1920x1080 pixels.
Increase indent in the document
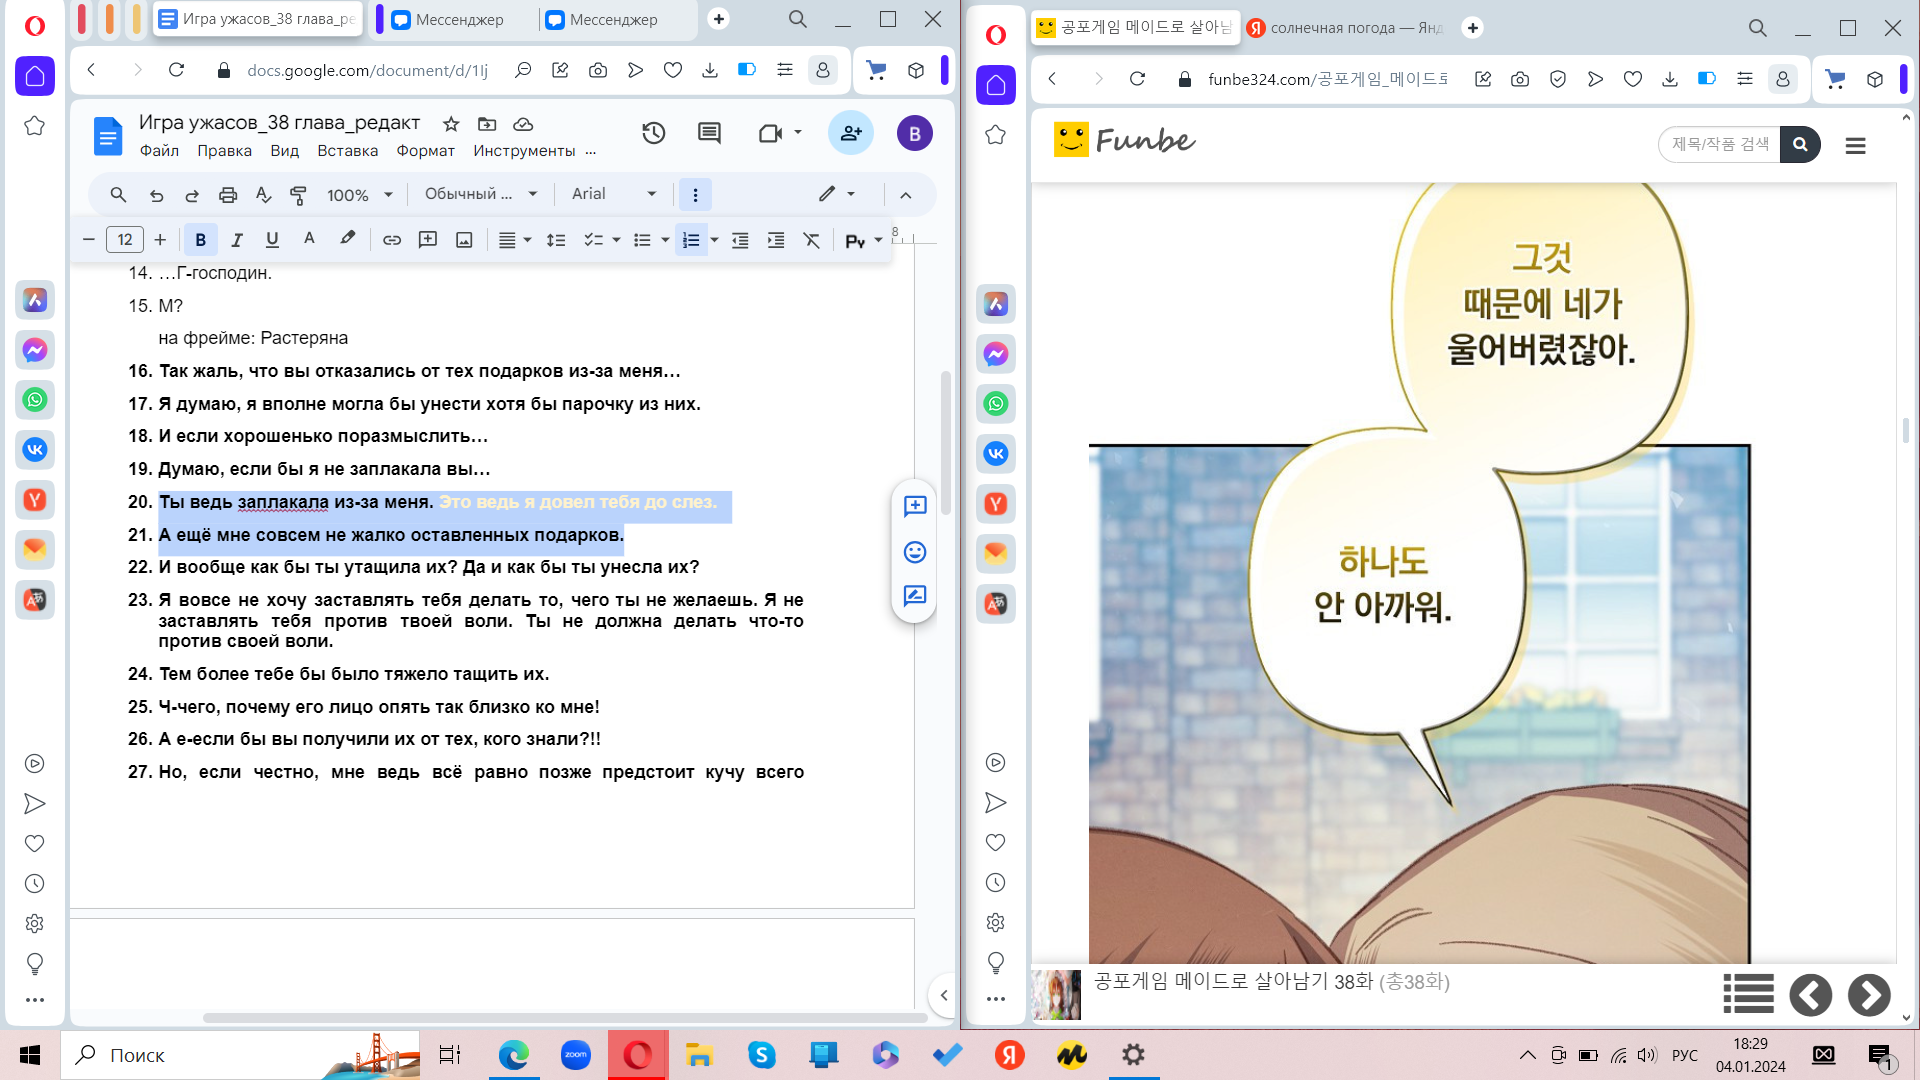tap(776, 240)
